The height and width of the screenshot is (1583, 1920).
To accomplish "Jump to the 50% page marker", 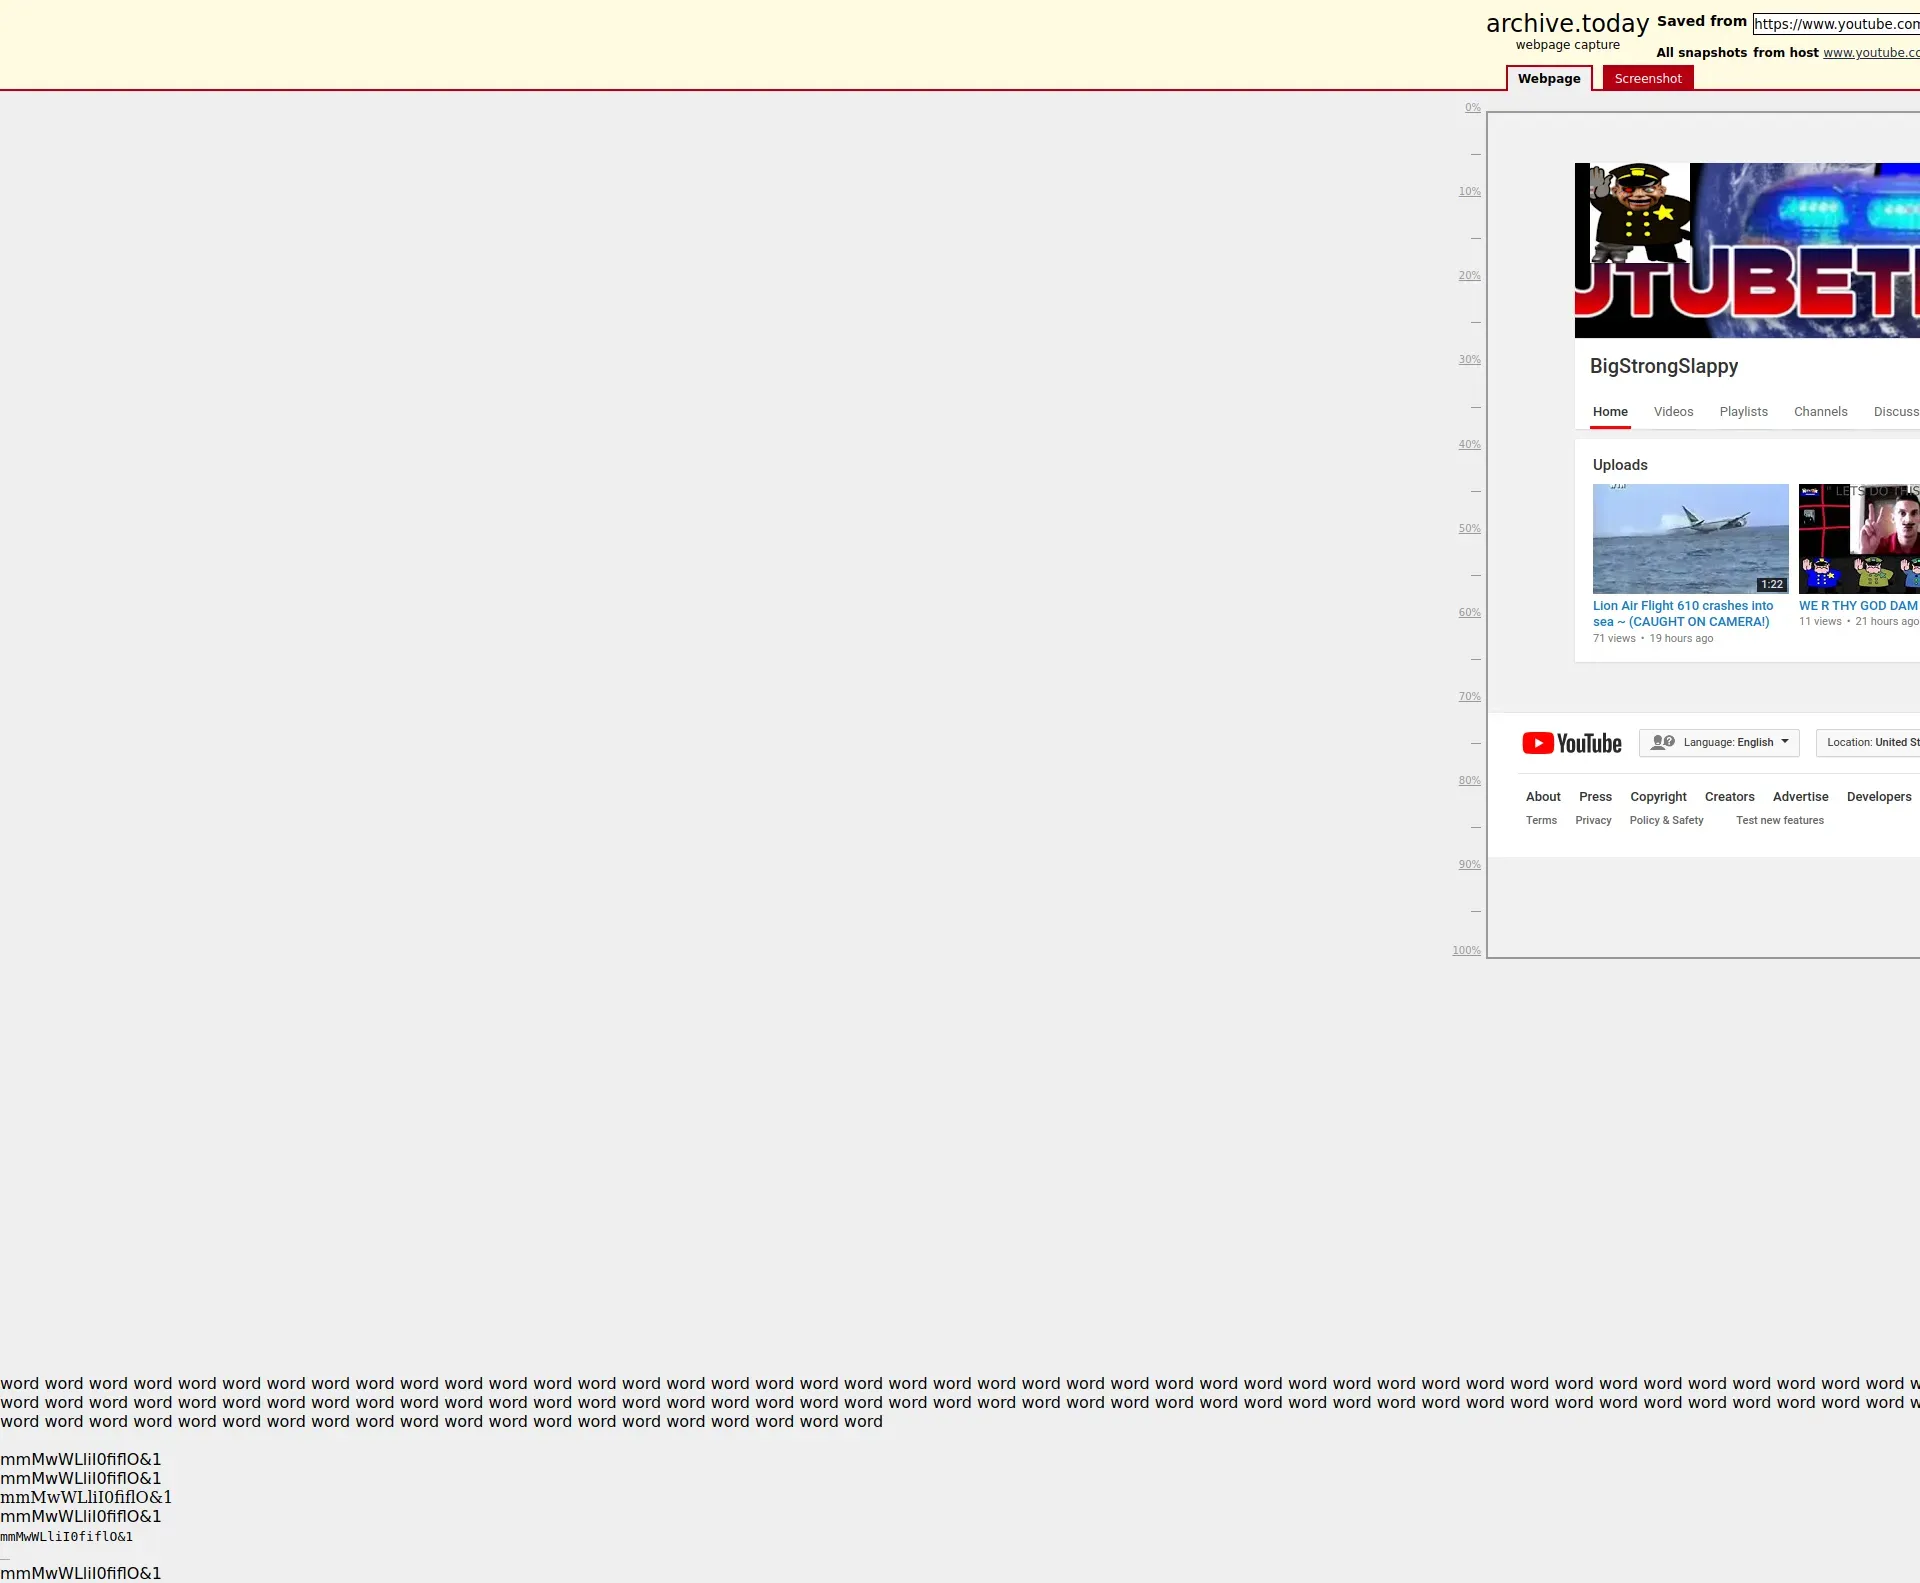I will click(x=1469, y=528).
